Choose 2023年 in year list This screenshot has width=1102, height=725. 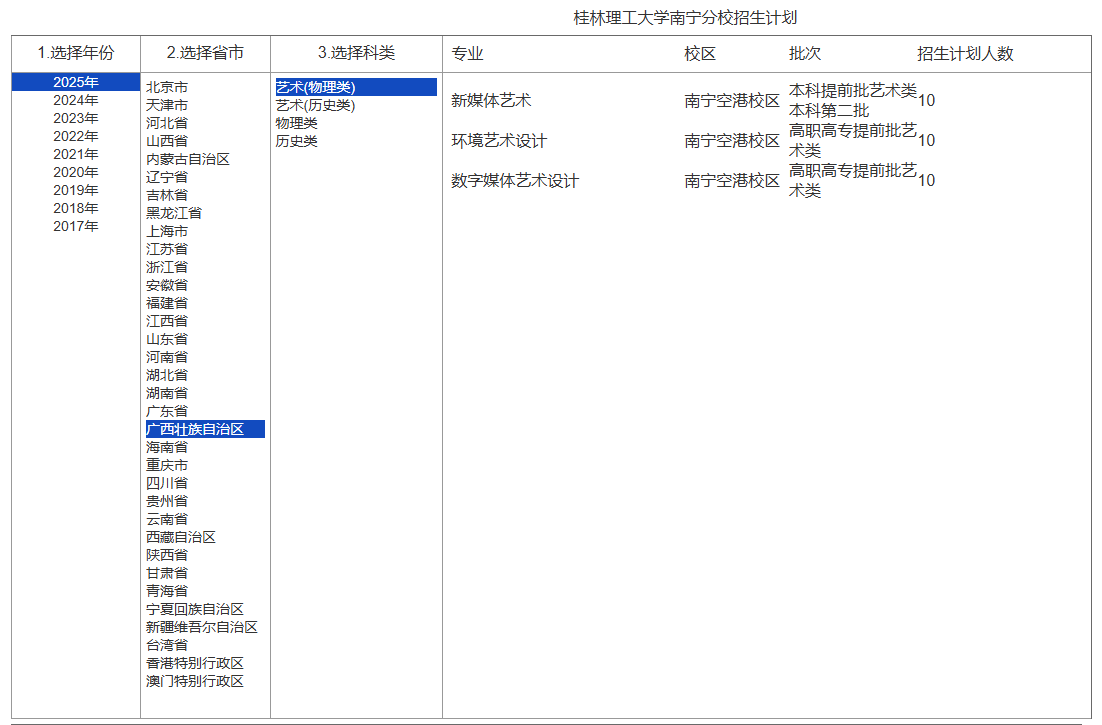(x=76, y=118)
